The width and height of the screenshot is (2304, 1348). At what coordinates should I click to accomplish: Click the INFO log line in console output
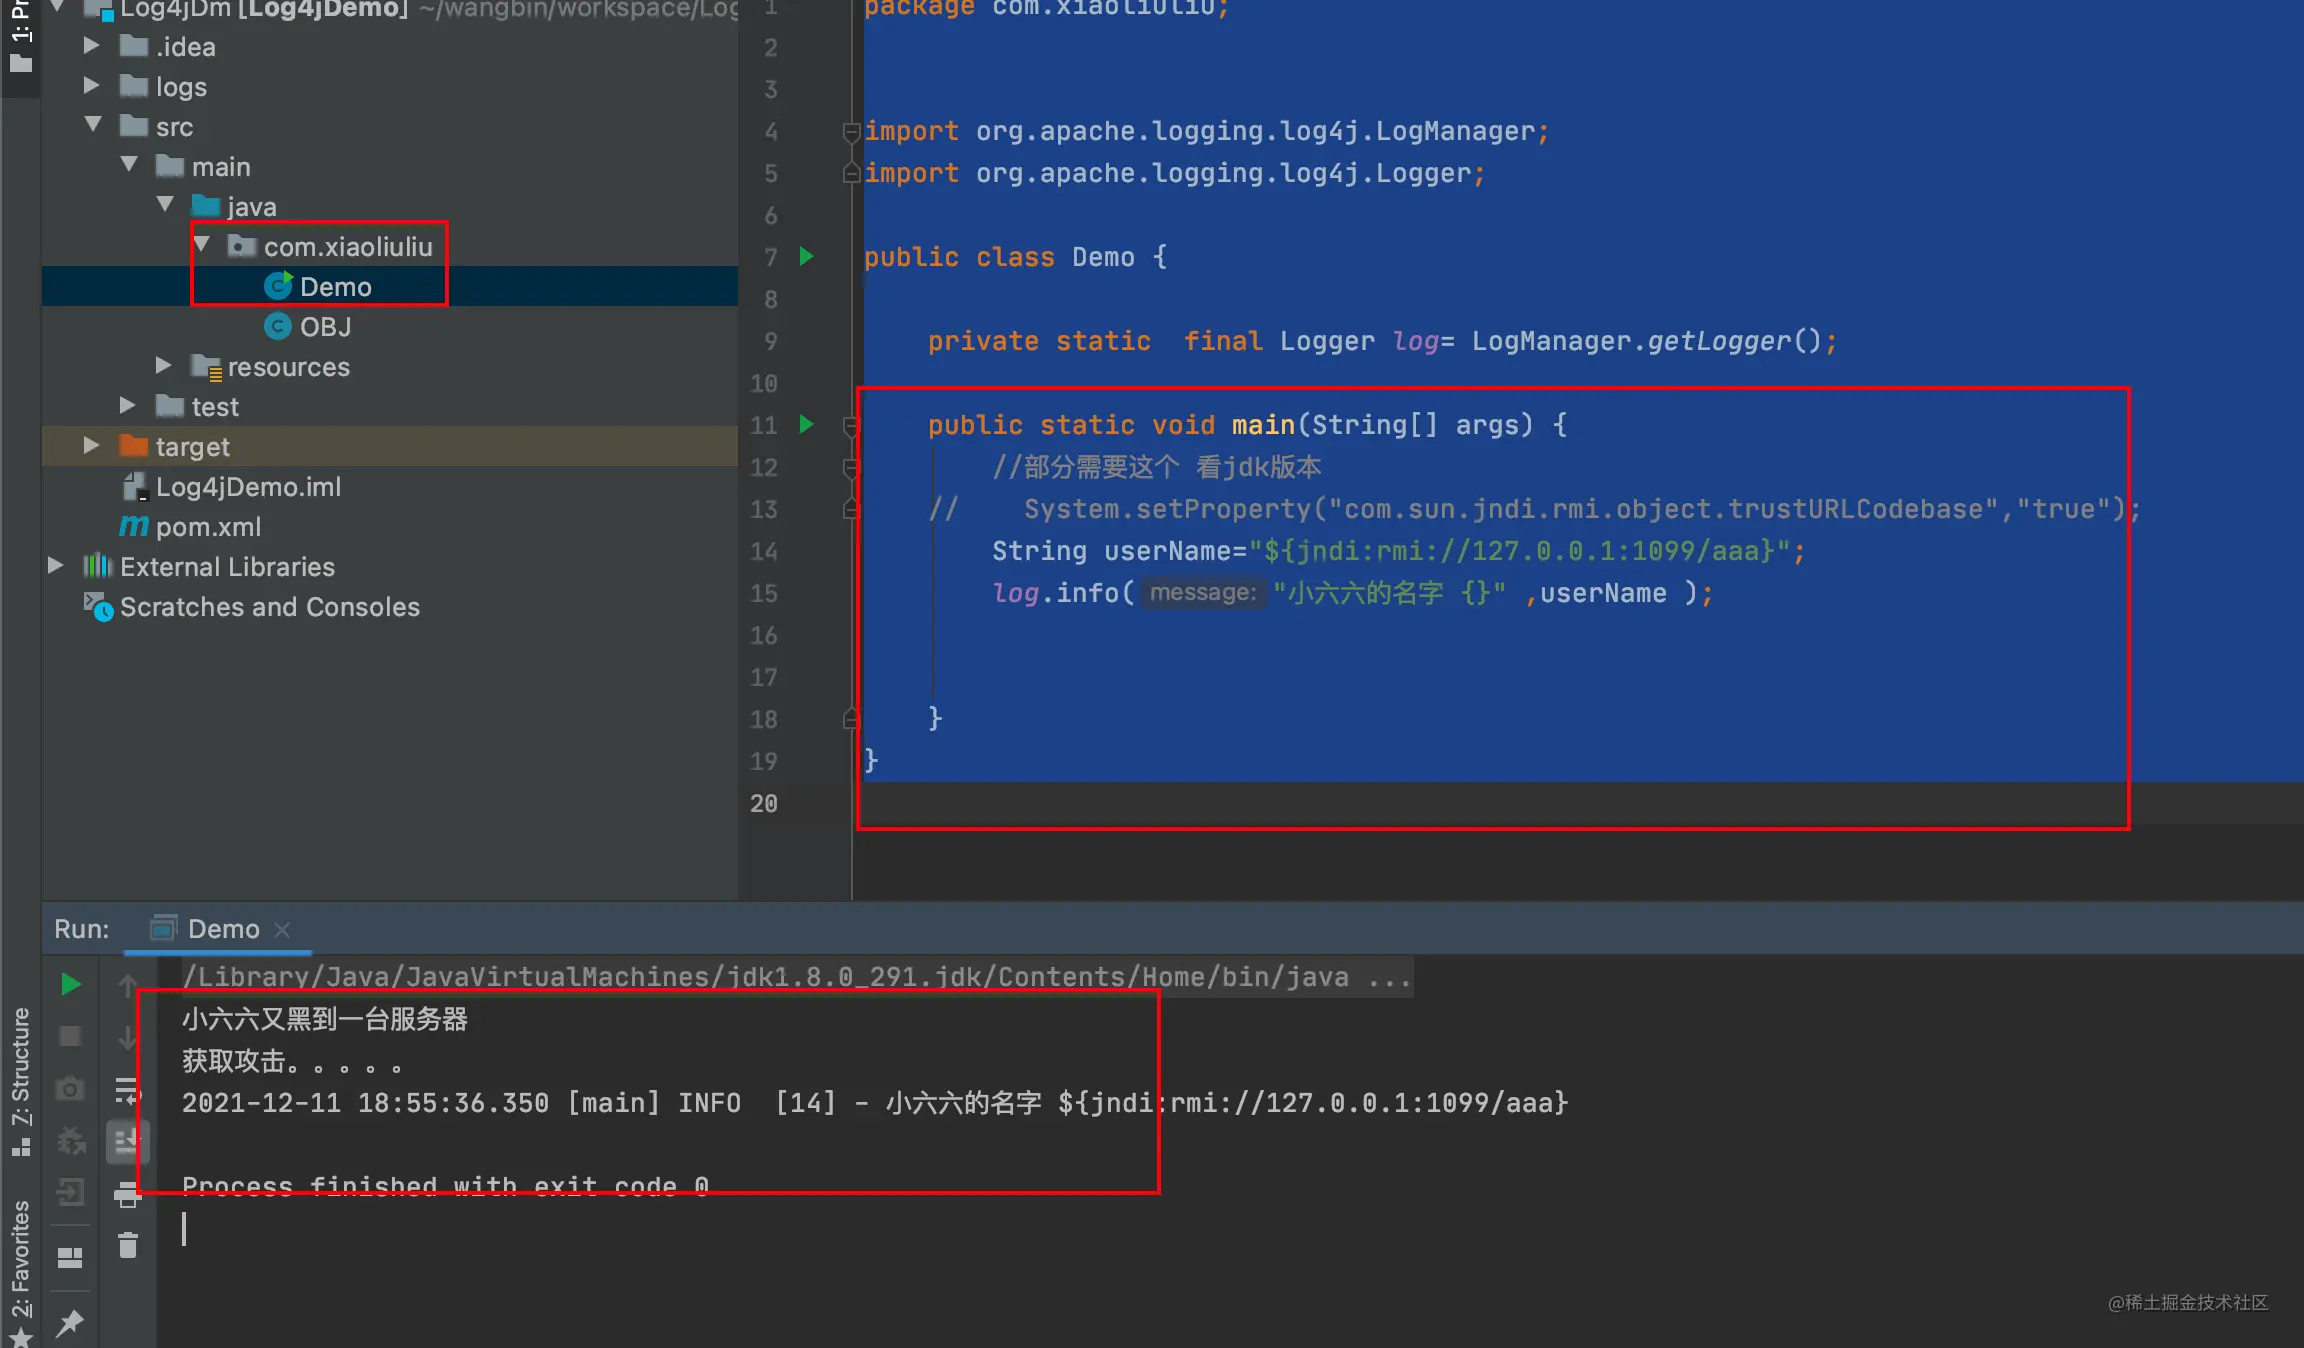875,1103
